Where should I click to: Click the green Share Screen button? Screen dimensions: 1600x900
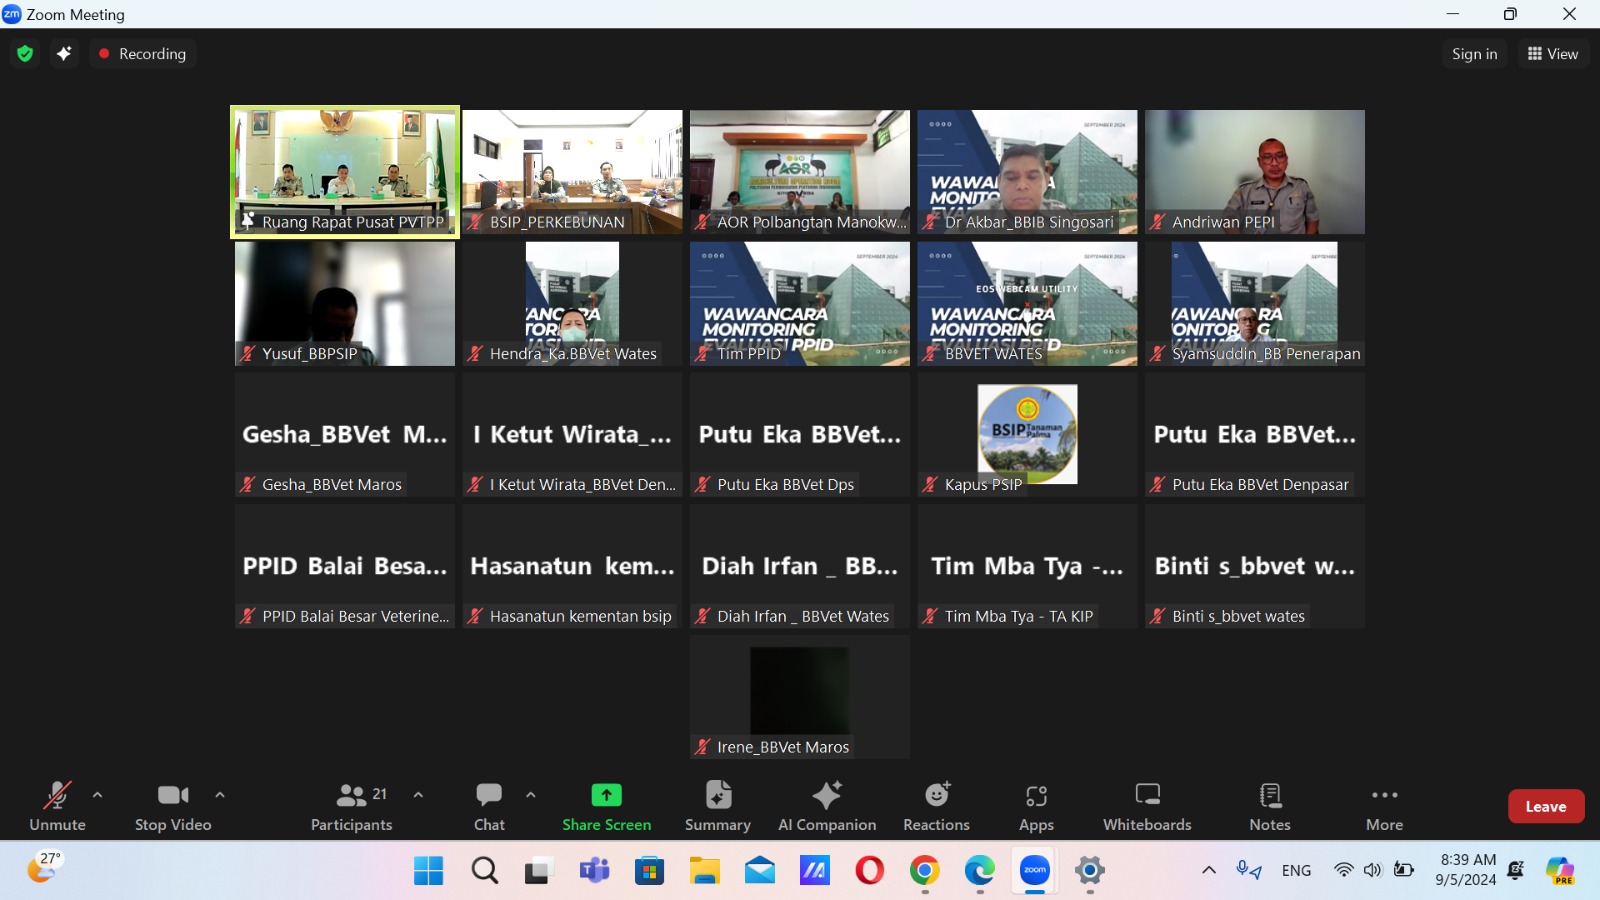(x=606, y=806)
